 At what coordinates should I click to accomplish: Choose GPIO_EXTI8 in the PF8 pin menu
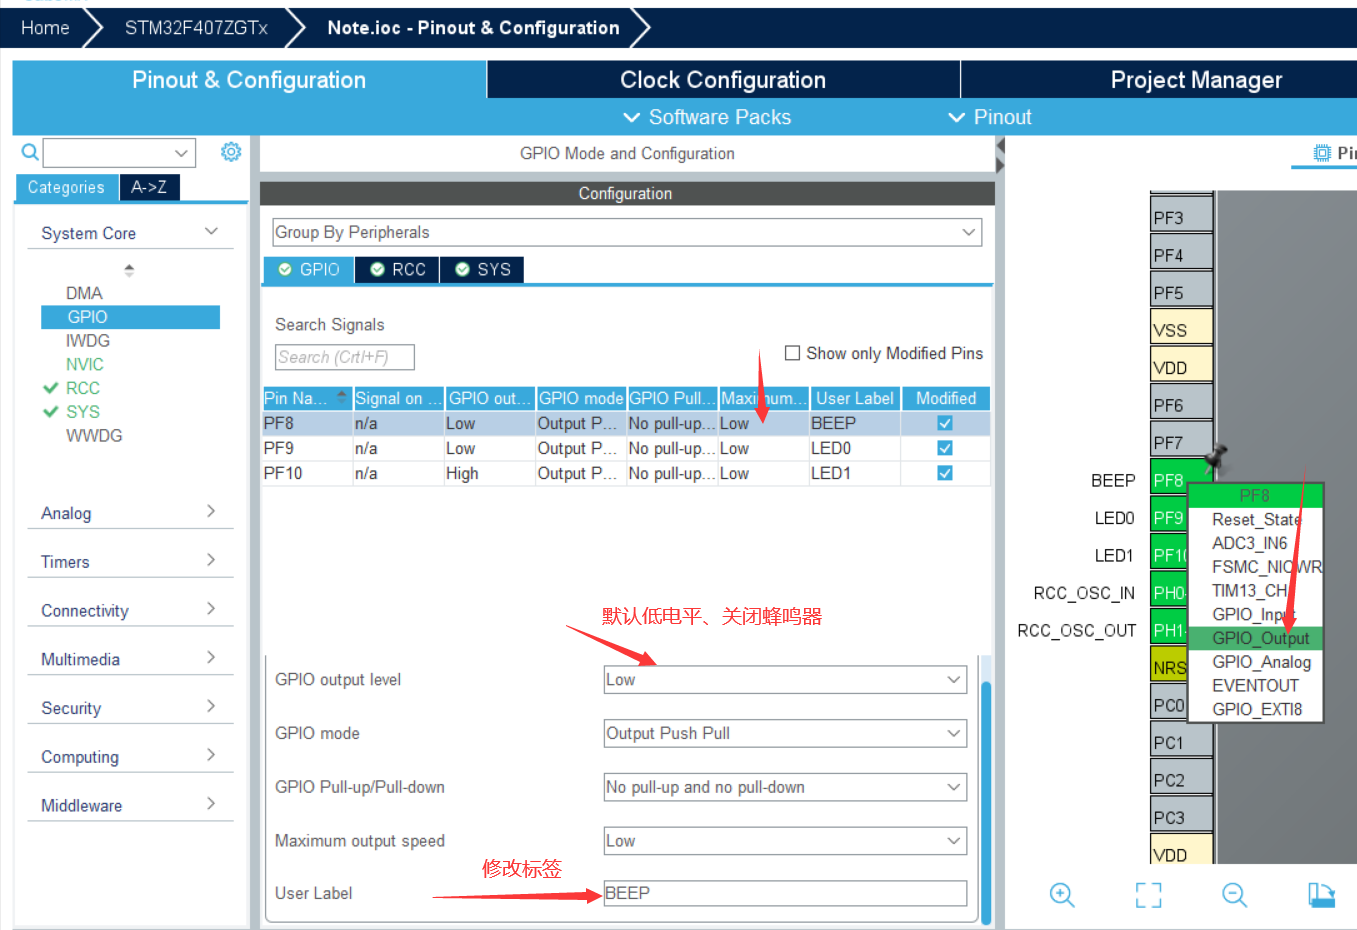[1257, 710]
